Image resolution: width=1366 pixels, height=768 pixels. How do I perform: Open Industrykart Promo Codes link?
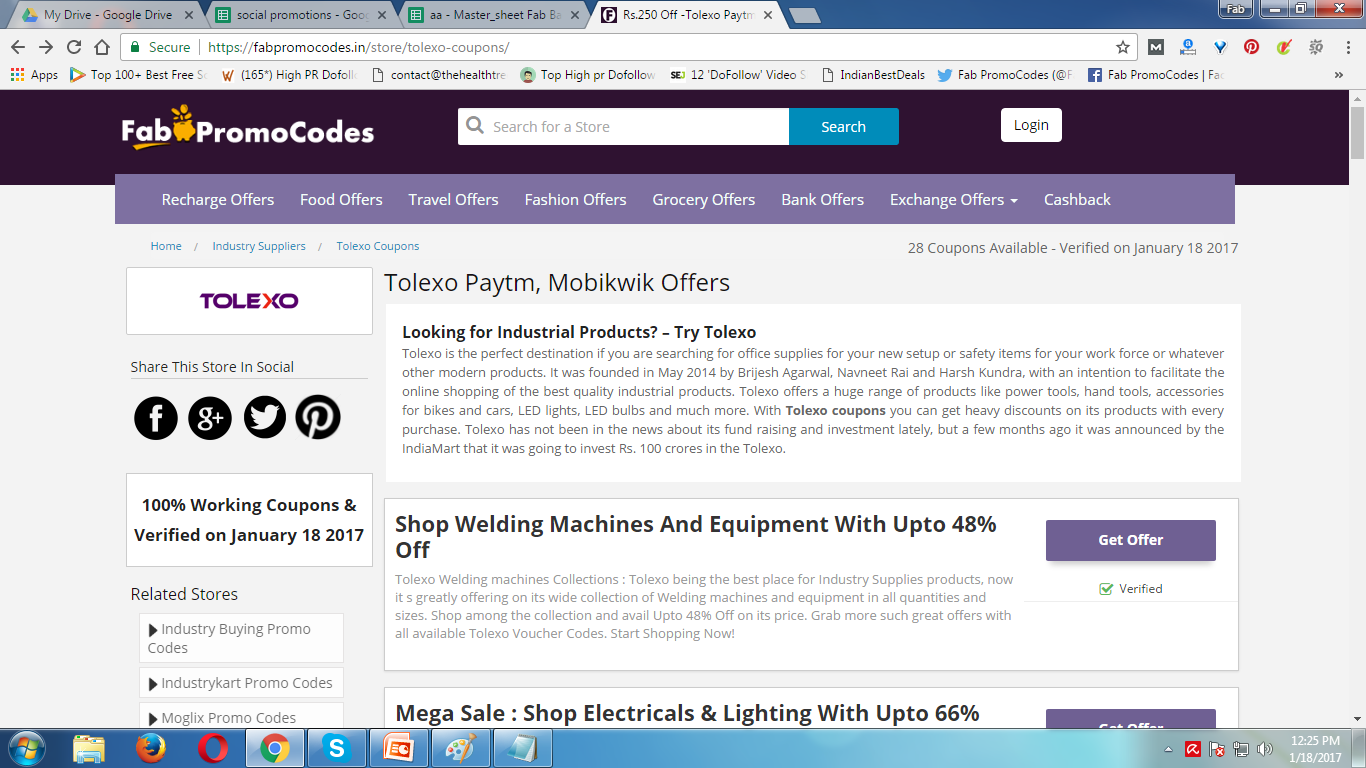241,683
